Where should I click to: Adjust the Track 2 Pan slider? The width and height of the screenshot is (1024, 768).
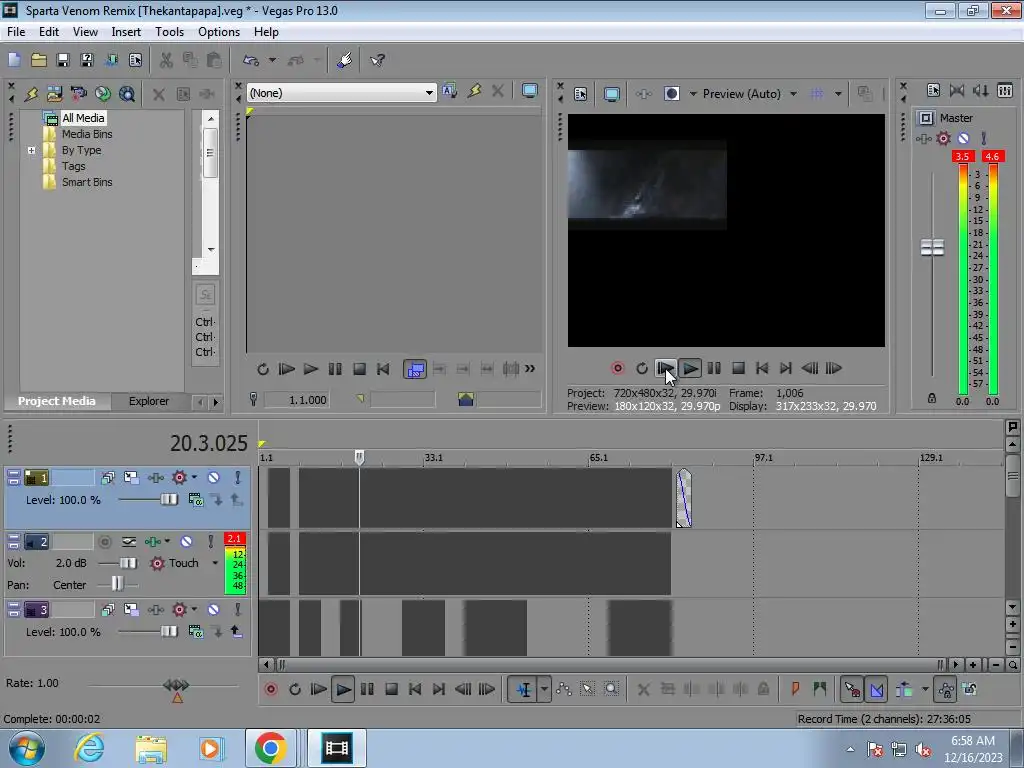click(x=117, y=584)
